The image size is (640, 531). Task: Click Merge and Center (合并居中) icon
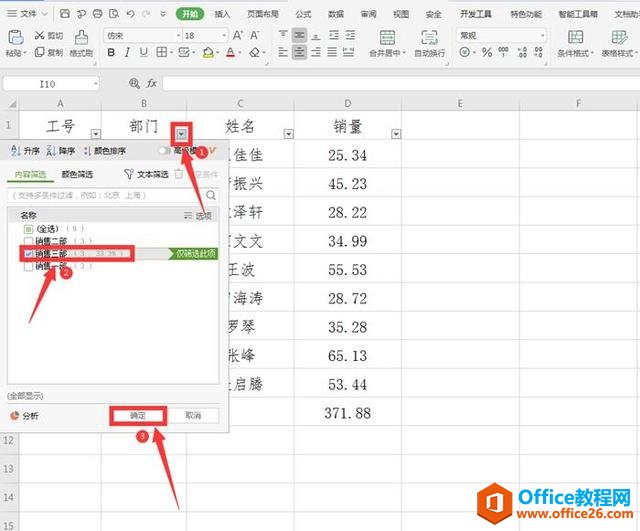pos(387,38)
